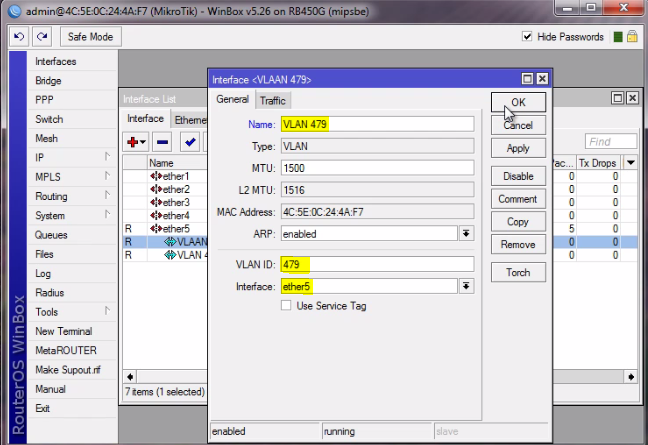Image resolution: width=648 pixels, height=445 pixels.
Task: Click the MTU field showing 1500
Action: [377, 168]
